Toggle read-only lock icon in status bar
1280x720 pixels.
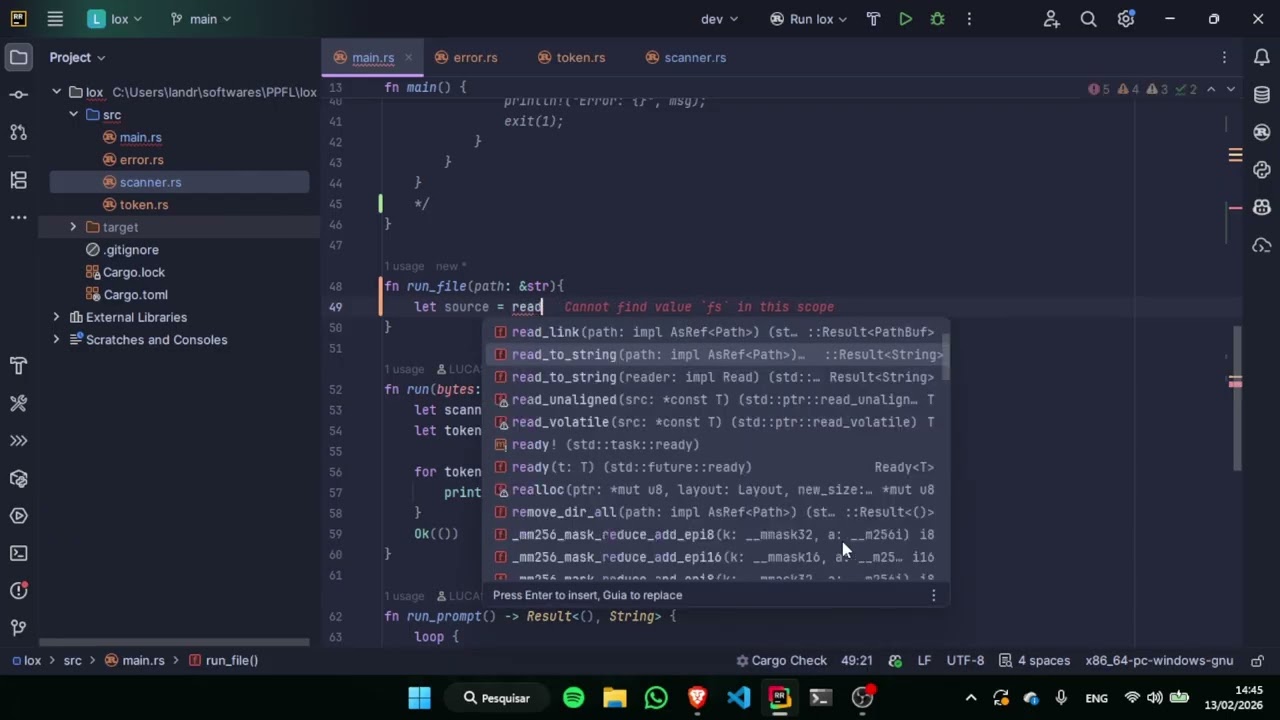1257,661
